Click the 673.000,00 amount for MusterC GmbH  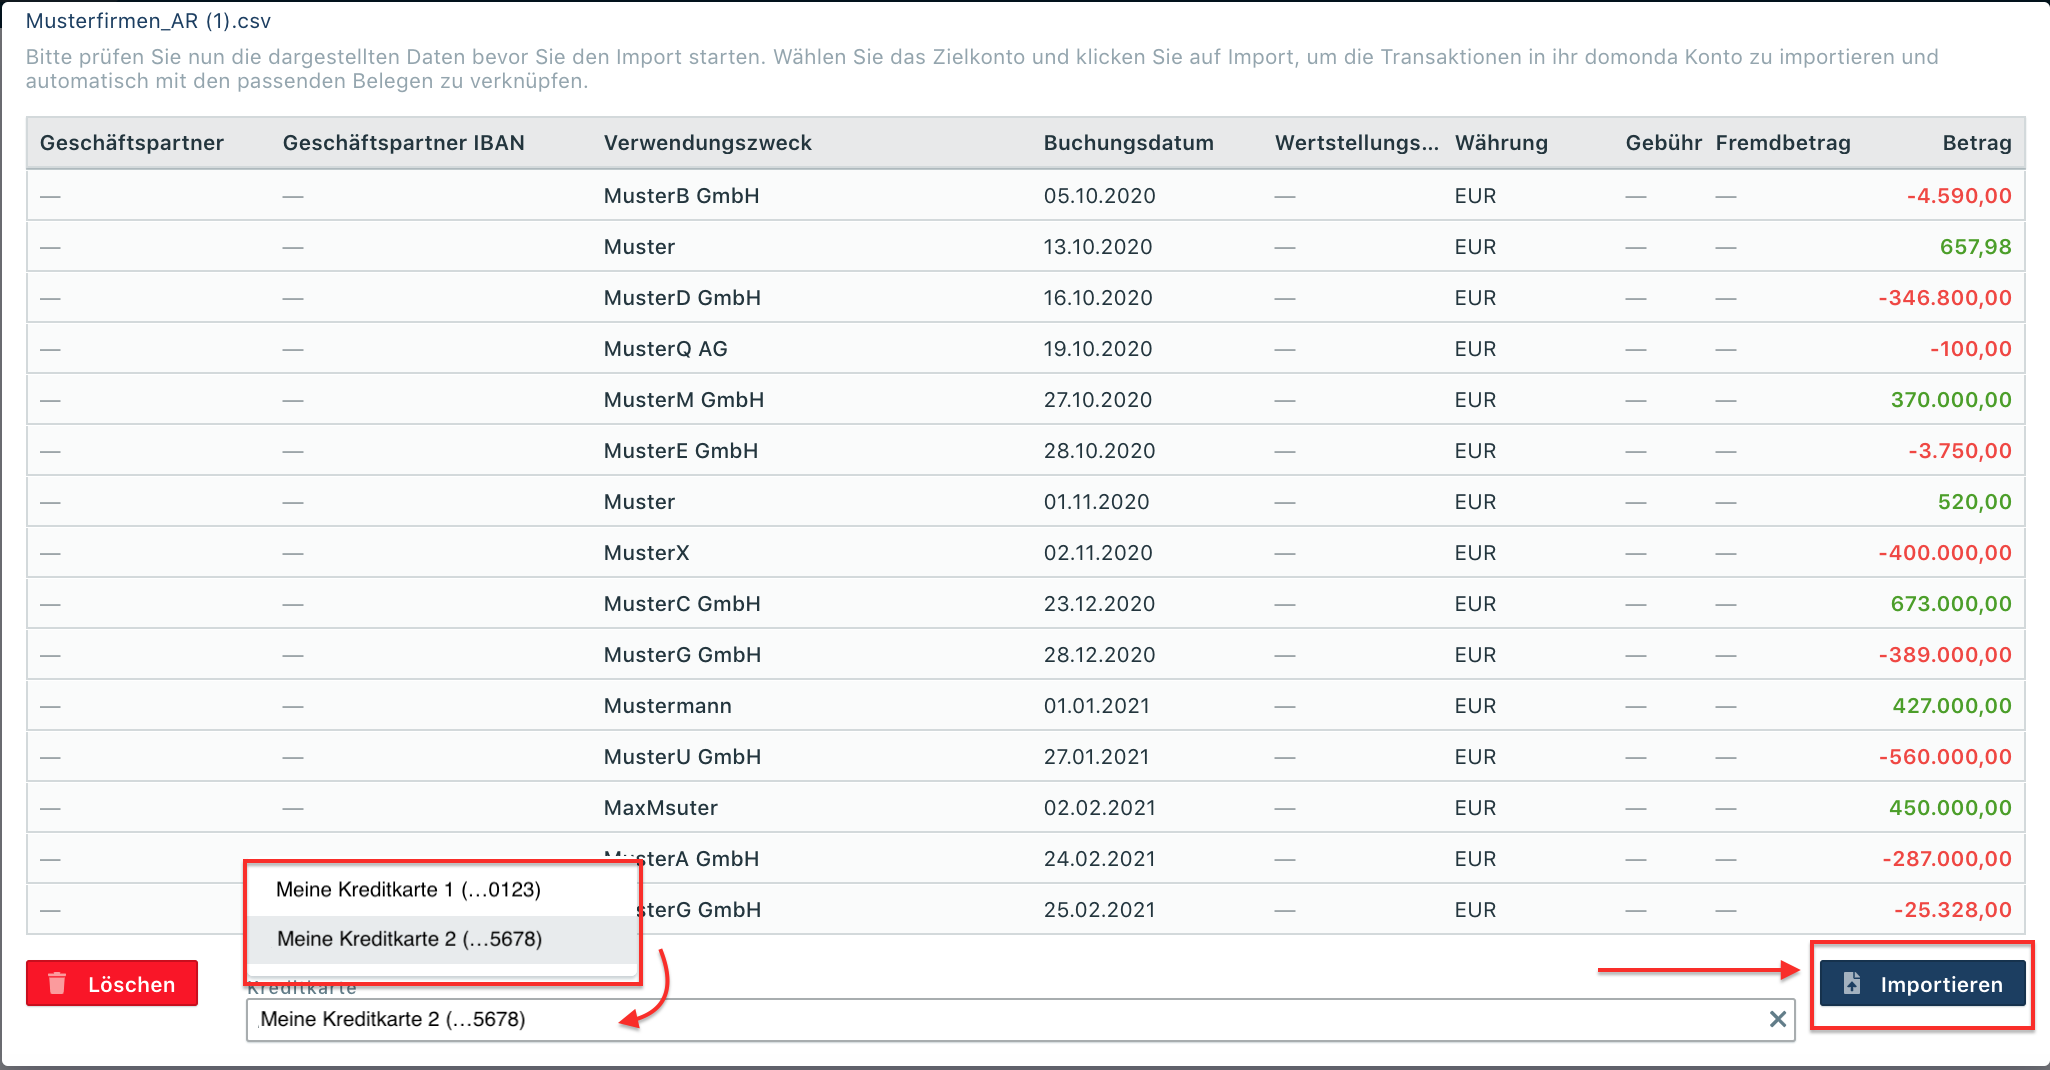tap(1950, 604)
